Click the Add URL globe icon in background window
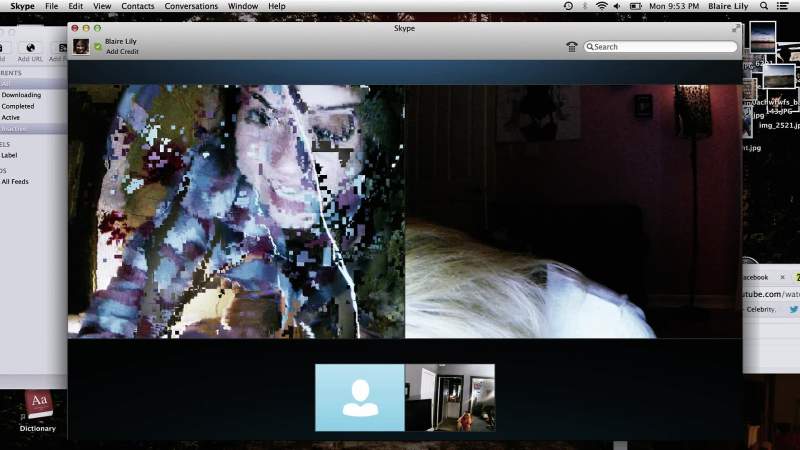The height and width of the screenshot is (450, 800). click(x=30, y=48)
